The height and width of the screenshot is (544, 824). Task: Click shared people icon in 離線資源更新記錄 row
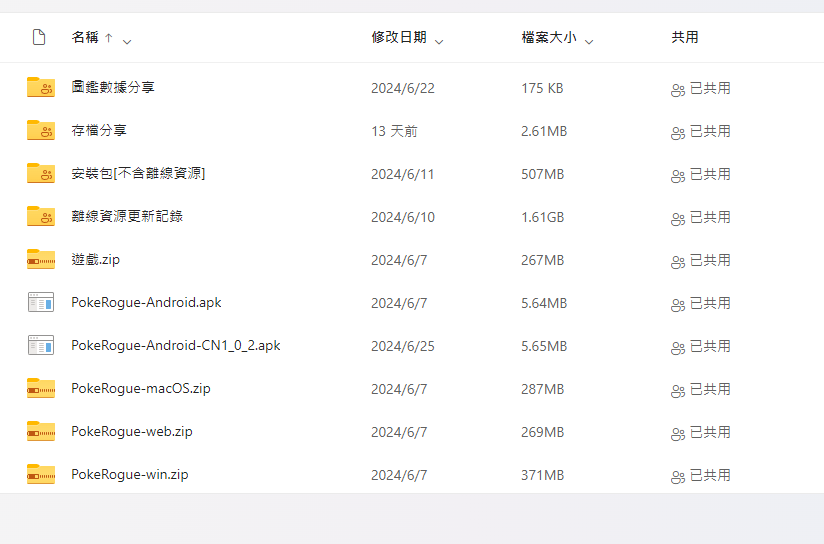(x=678, y=219)
